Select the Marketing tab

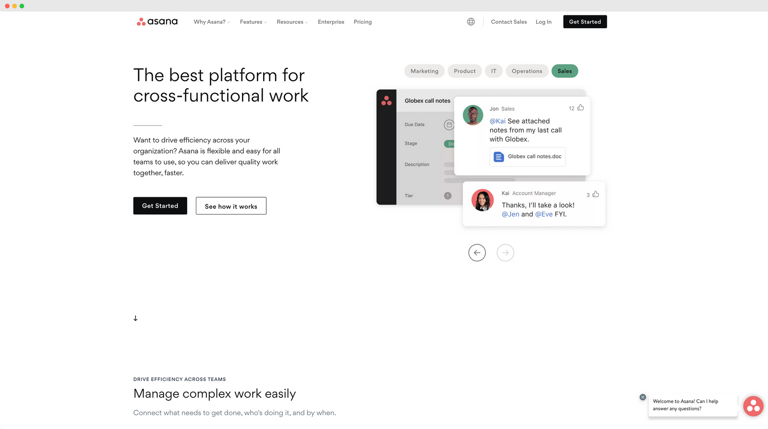point(424,71)
